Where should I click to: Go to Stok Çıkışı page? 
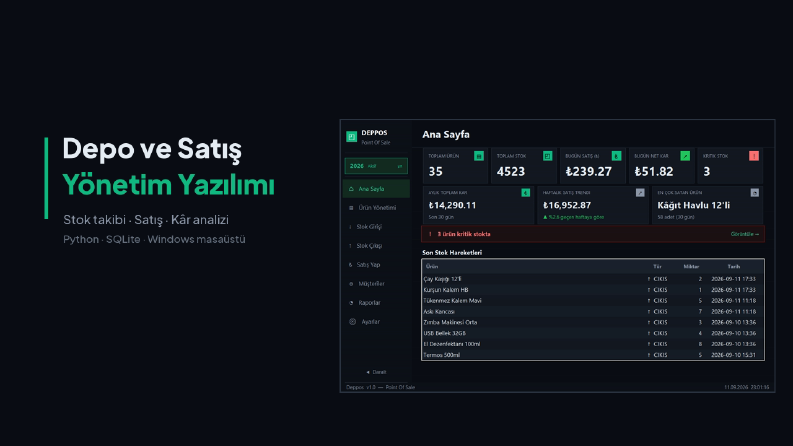pyautogui.click(x=376, y=246)
